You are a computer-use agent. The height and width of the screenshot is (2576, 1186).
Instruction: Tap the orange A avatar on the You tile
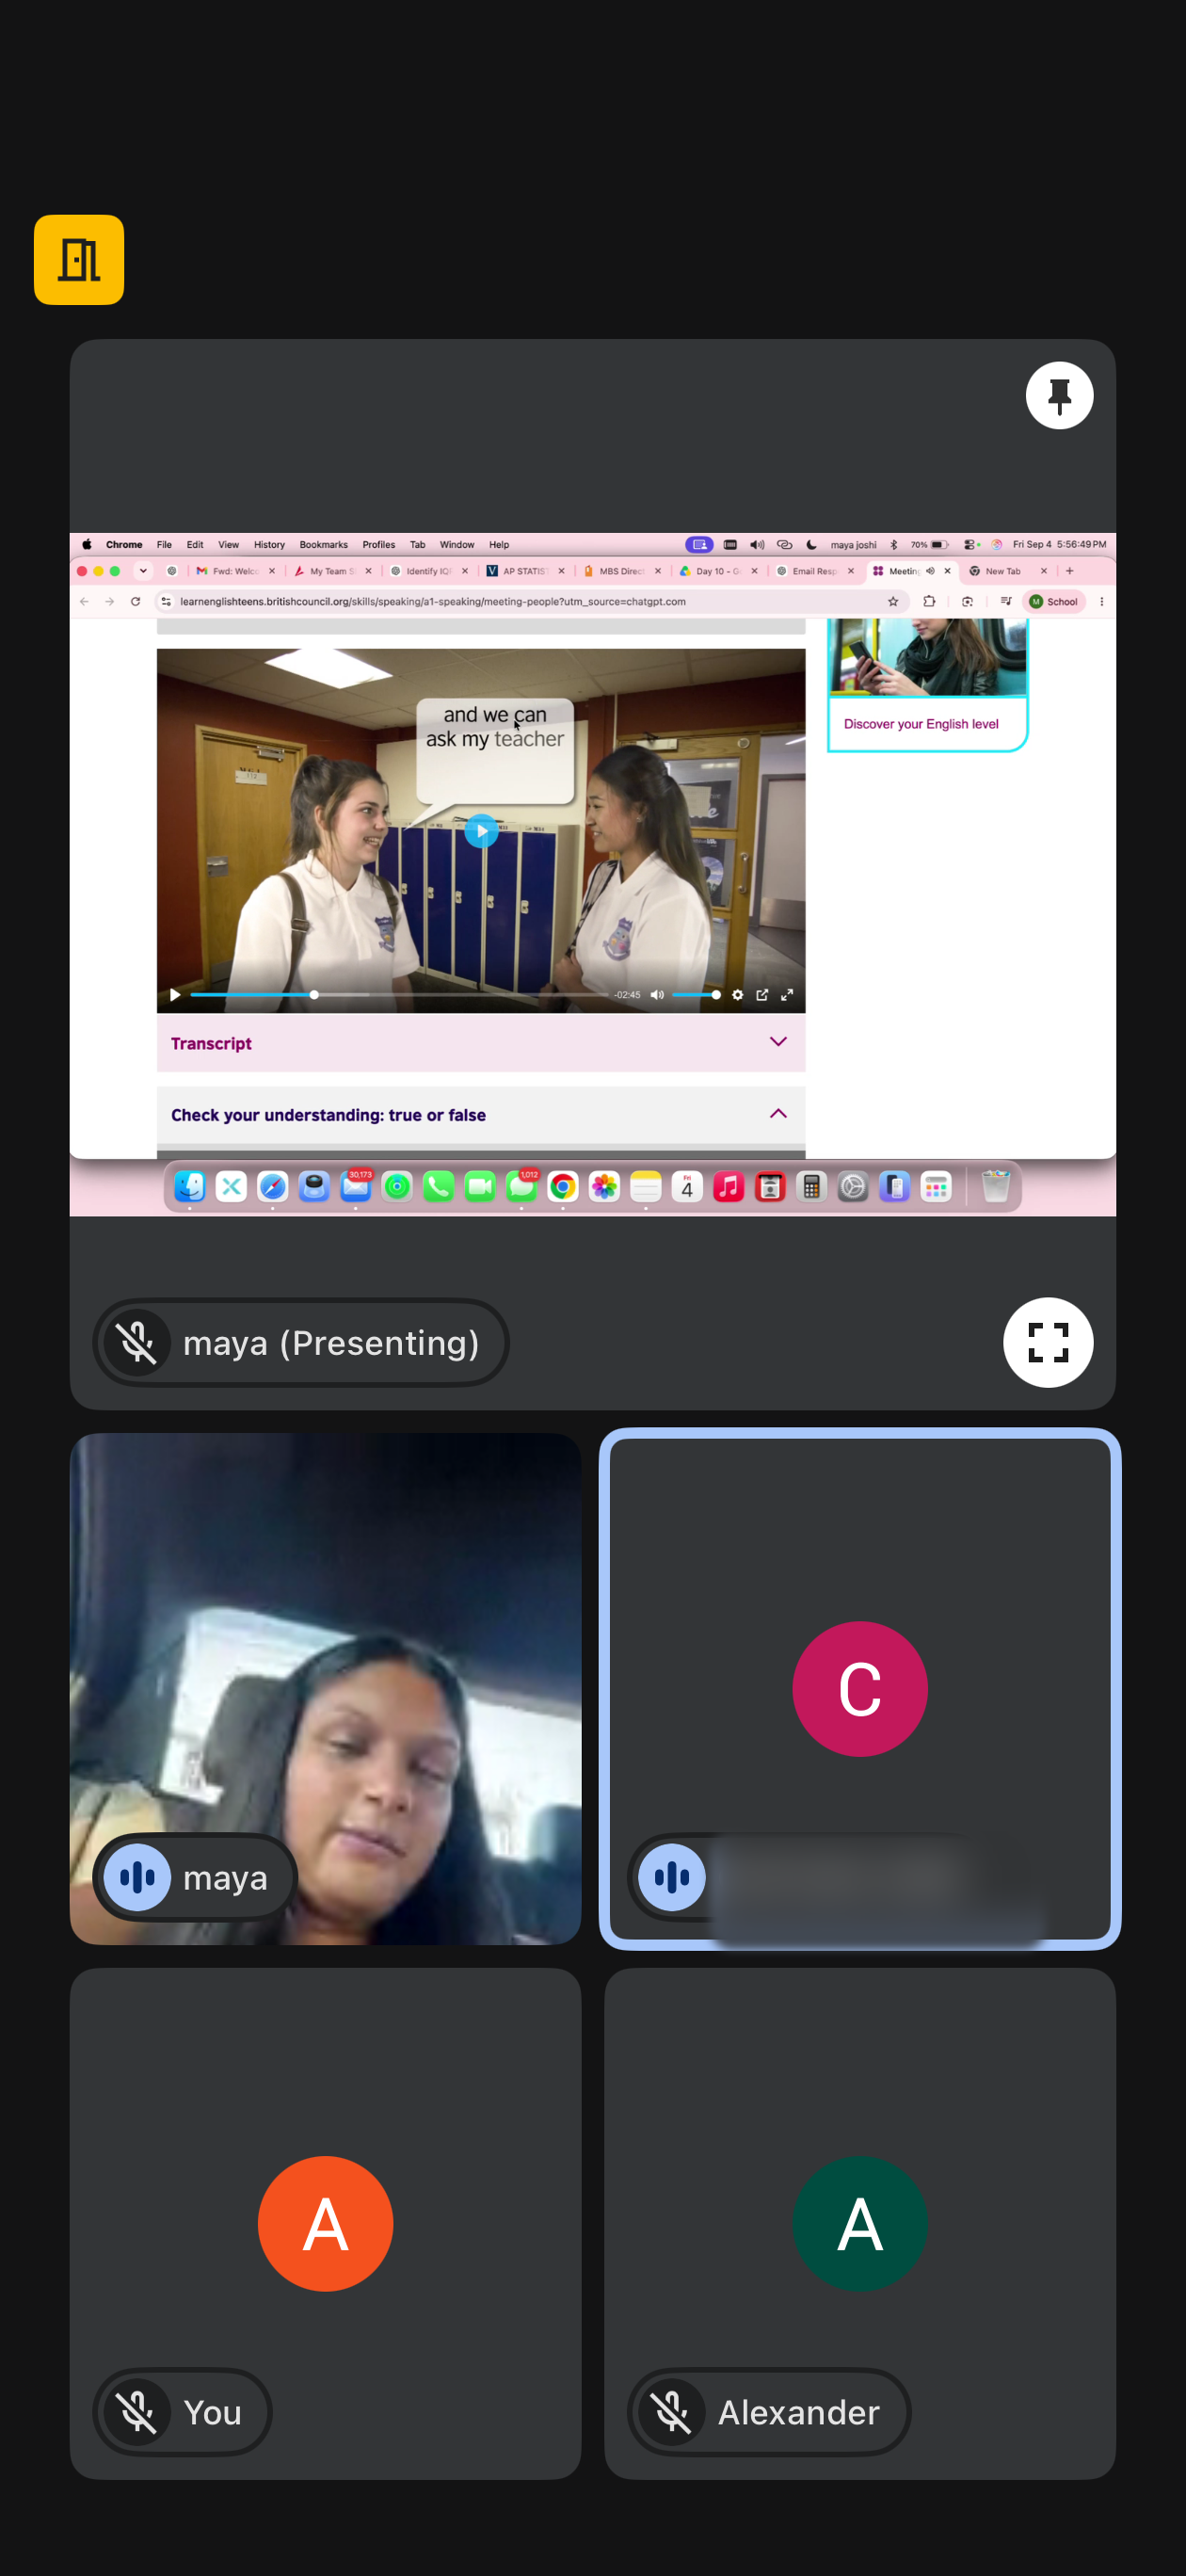325,2223
